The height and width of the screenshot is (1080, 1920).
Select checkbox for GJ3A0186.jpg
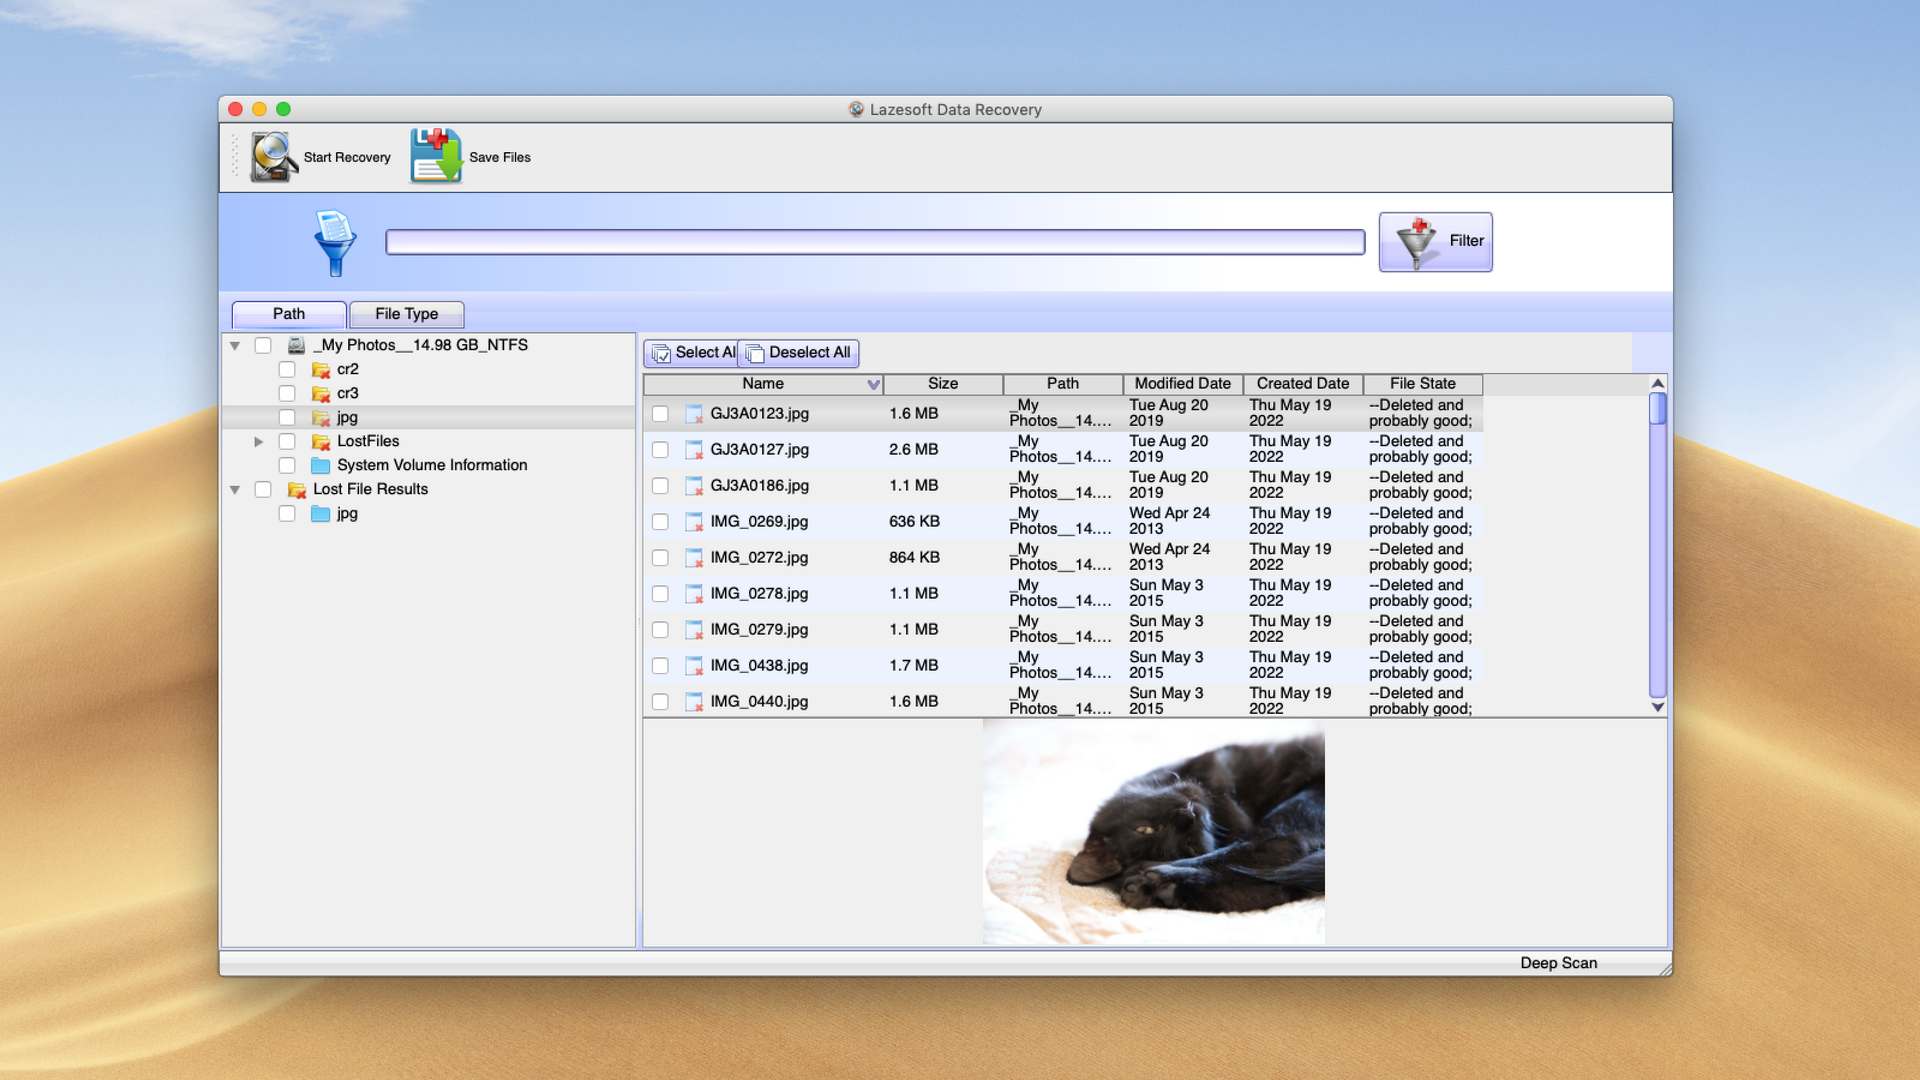click(660, 486)
